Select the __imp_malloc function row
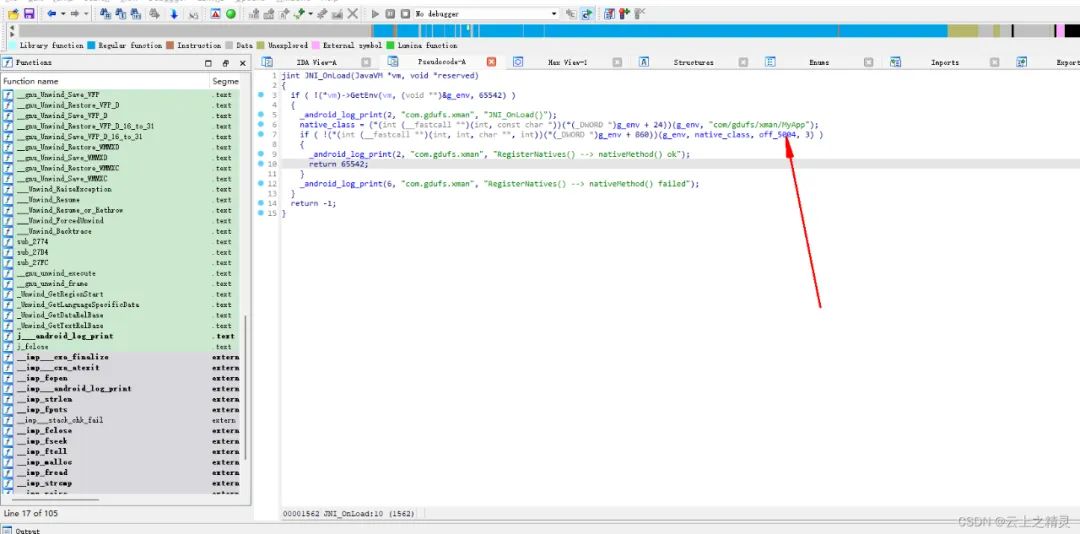 point(121,462)
